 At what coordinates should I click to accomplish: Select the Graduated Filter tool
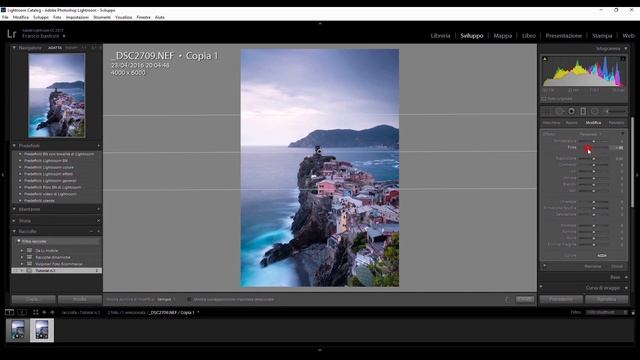[x=583, y=111]
